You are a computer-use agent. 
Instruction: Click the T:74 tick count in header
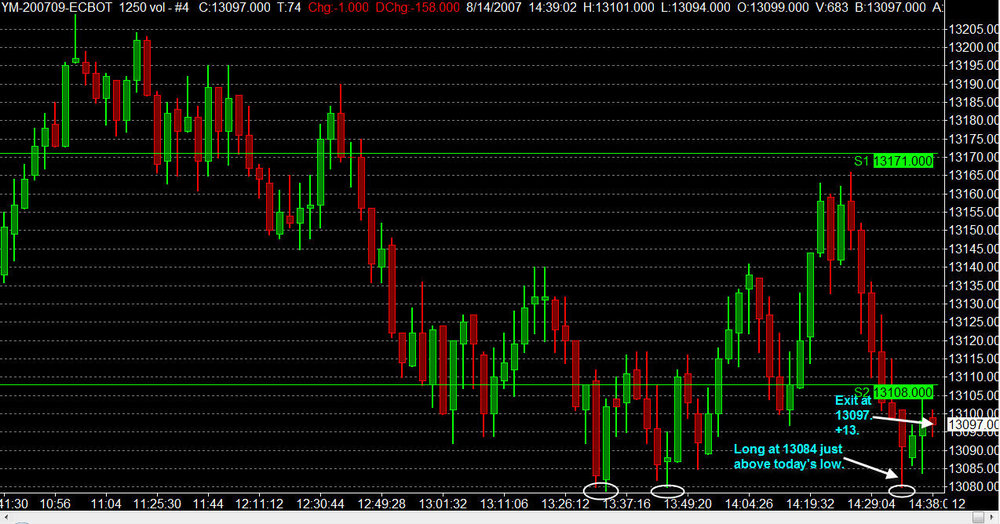point(290,8)
